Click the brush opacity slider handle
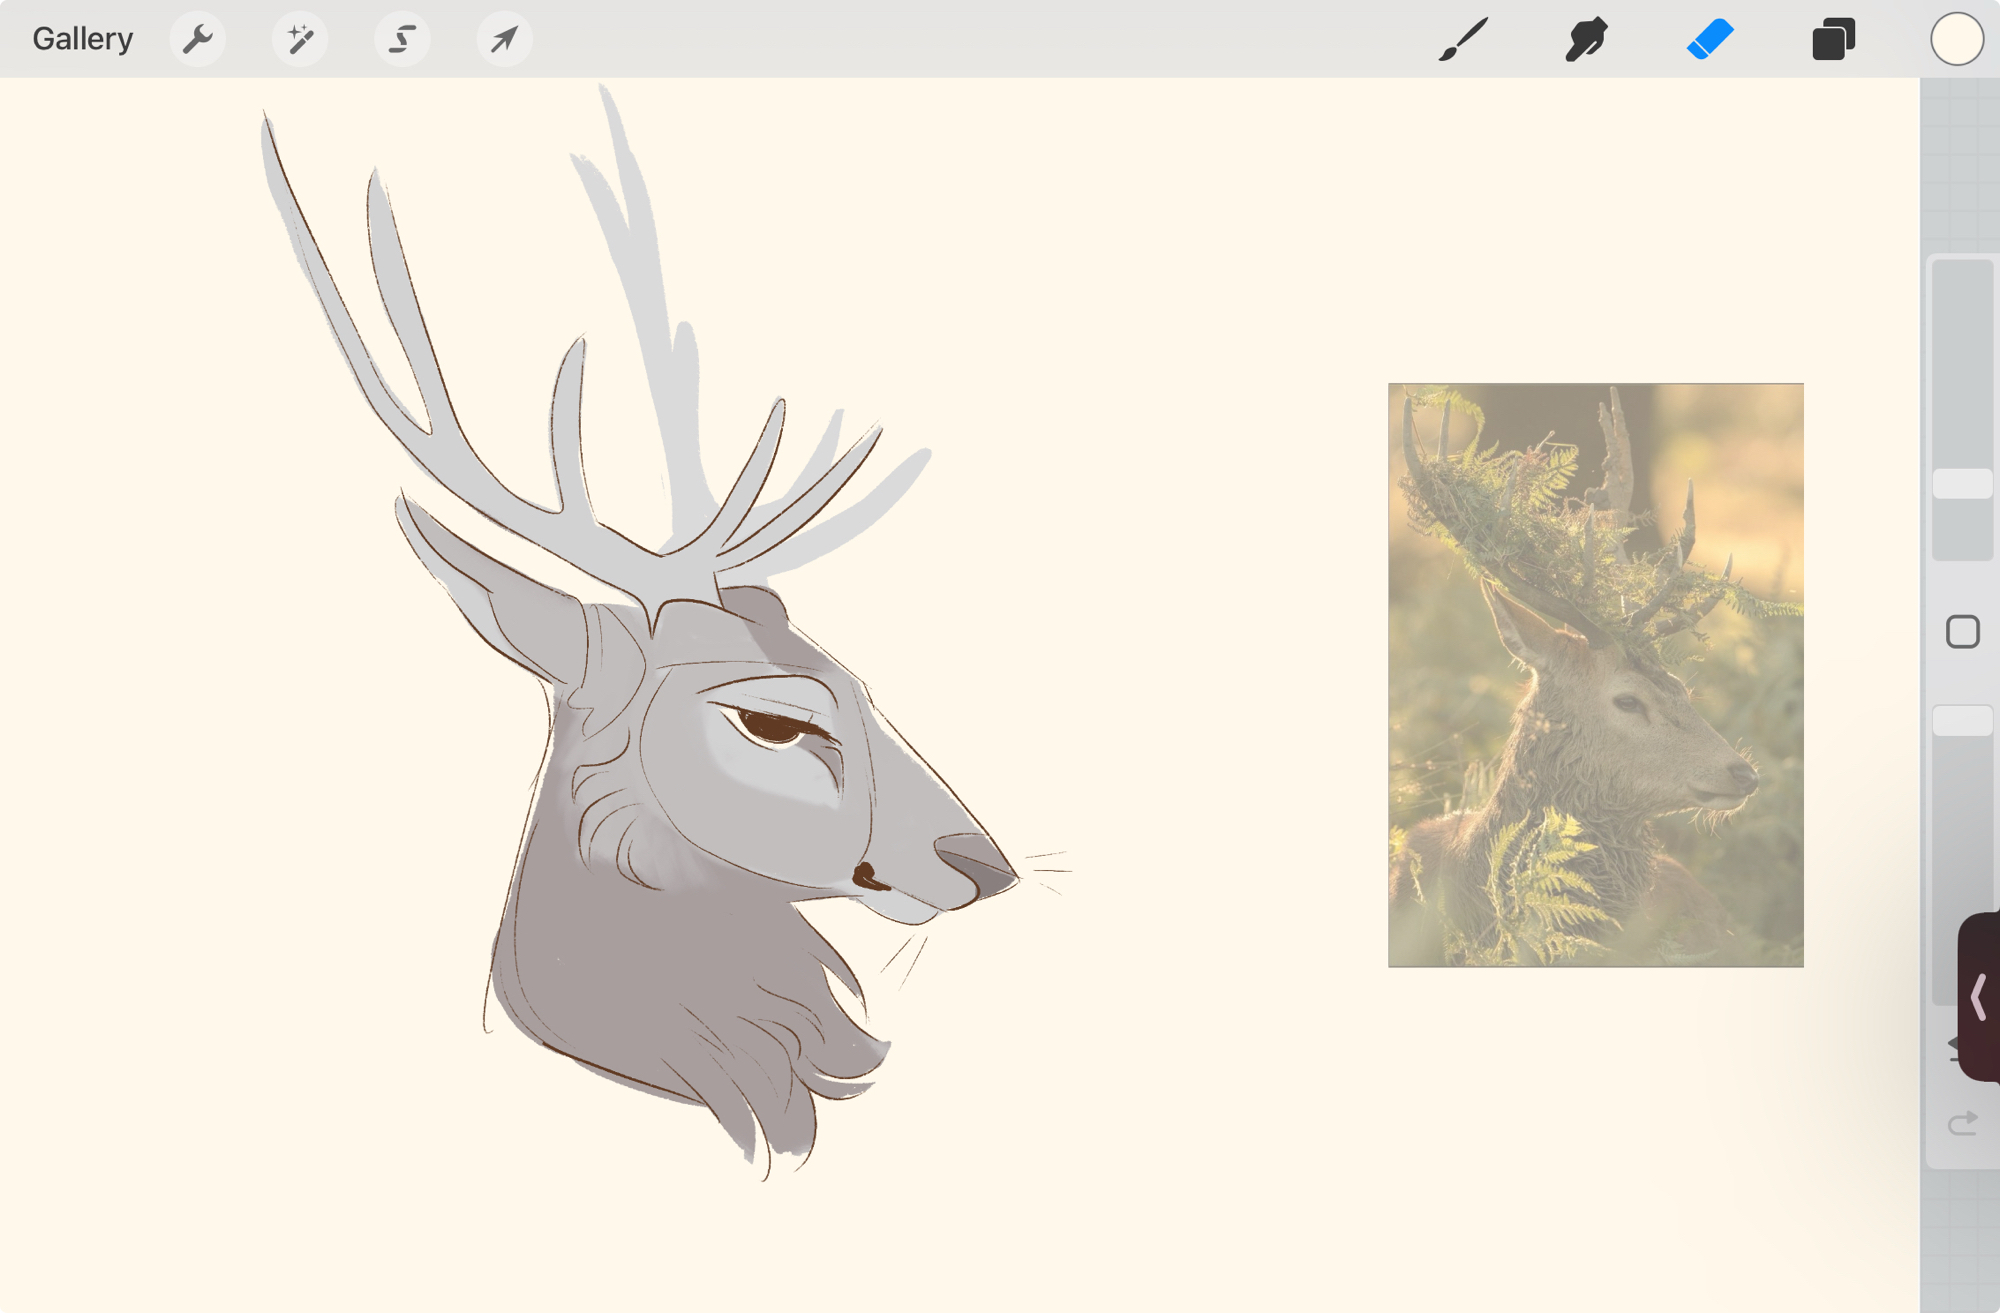This screenshot has height=1313, width=2000. [1962, 720]
